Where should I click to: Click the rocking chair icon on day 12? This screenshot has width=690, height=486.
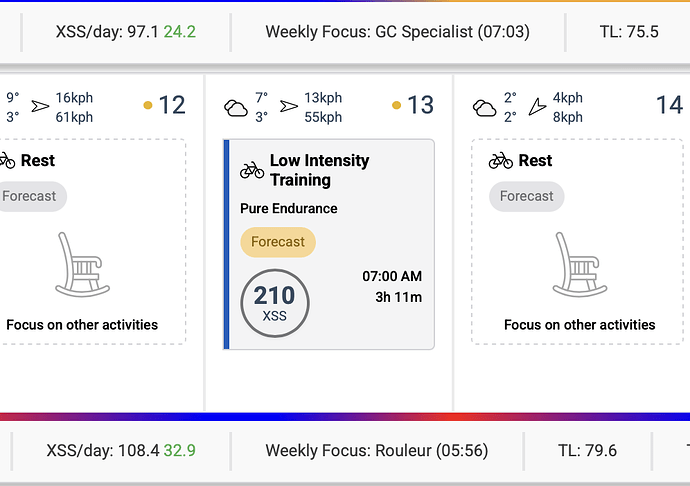tap(82, 264)
